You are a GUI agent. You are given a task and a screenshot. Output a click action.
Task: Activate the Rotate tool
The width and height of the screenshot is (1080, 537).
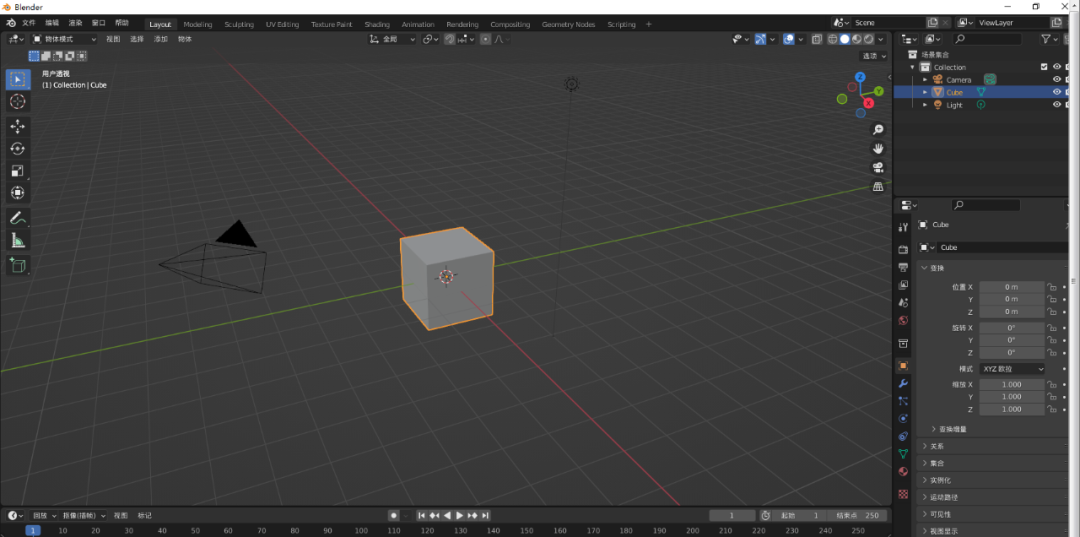point(18,148)
